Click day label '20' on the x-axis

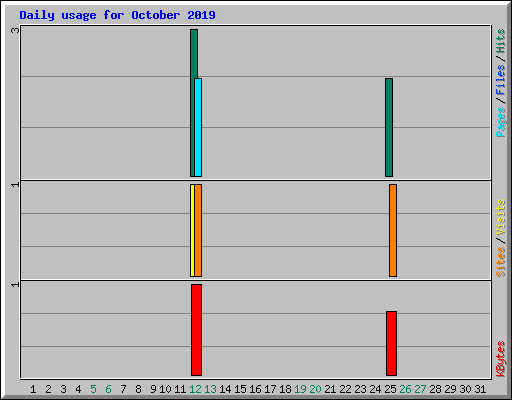tap(315, 389)
